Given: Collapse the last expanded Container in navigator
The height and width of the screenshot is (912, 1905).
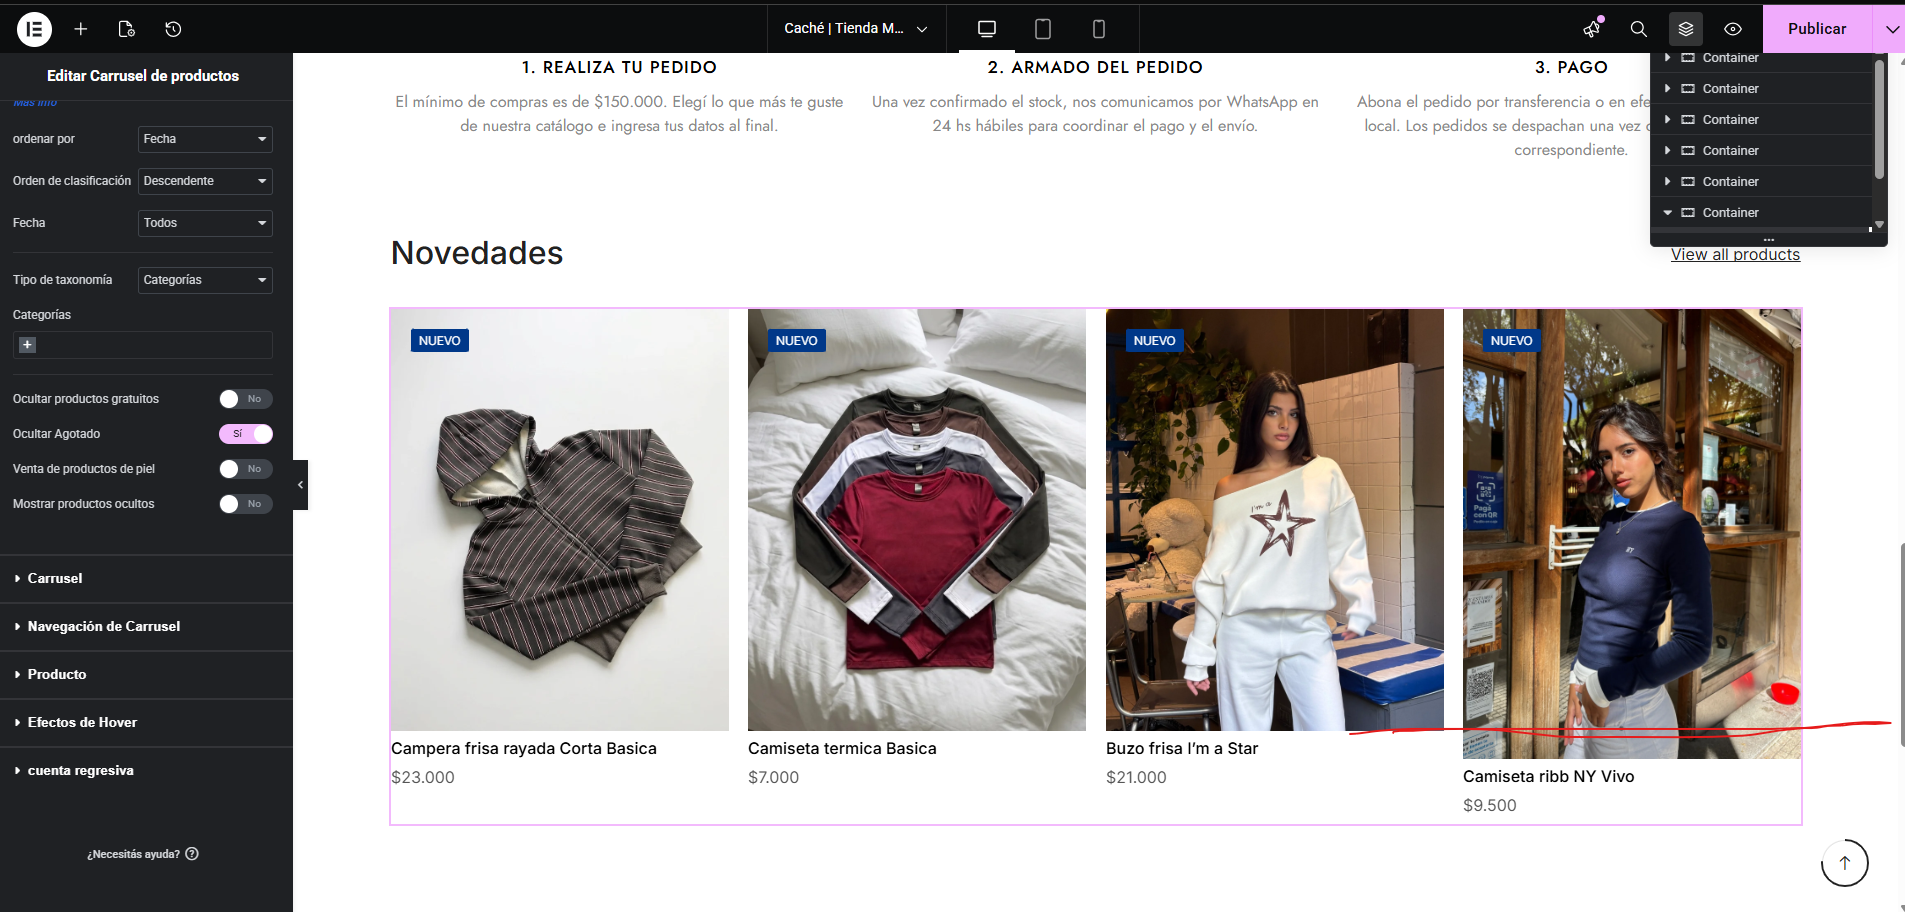Looking at the screenshot, I should click(x=1667, y=213).
